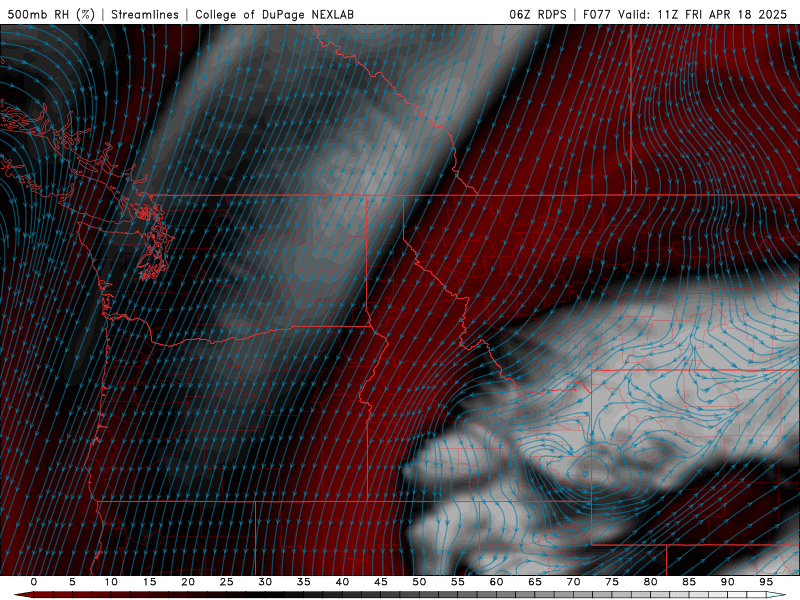
Task: Click the colorbar label '80'
Action: click(x=651, y=582)
